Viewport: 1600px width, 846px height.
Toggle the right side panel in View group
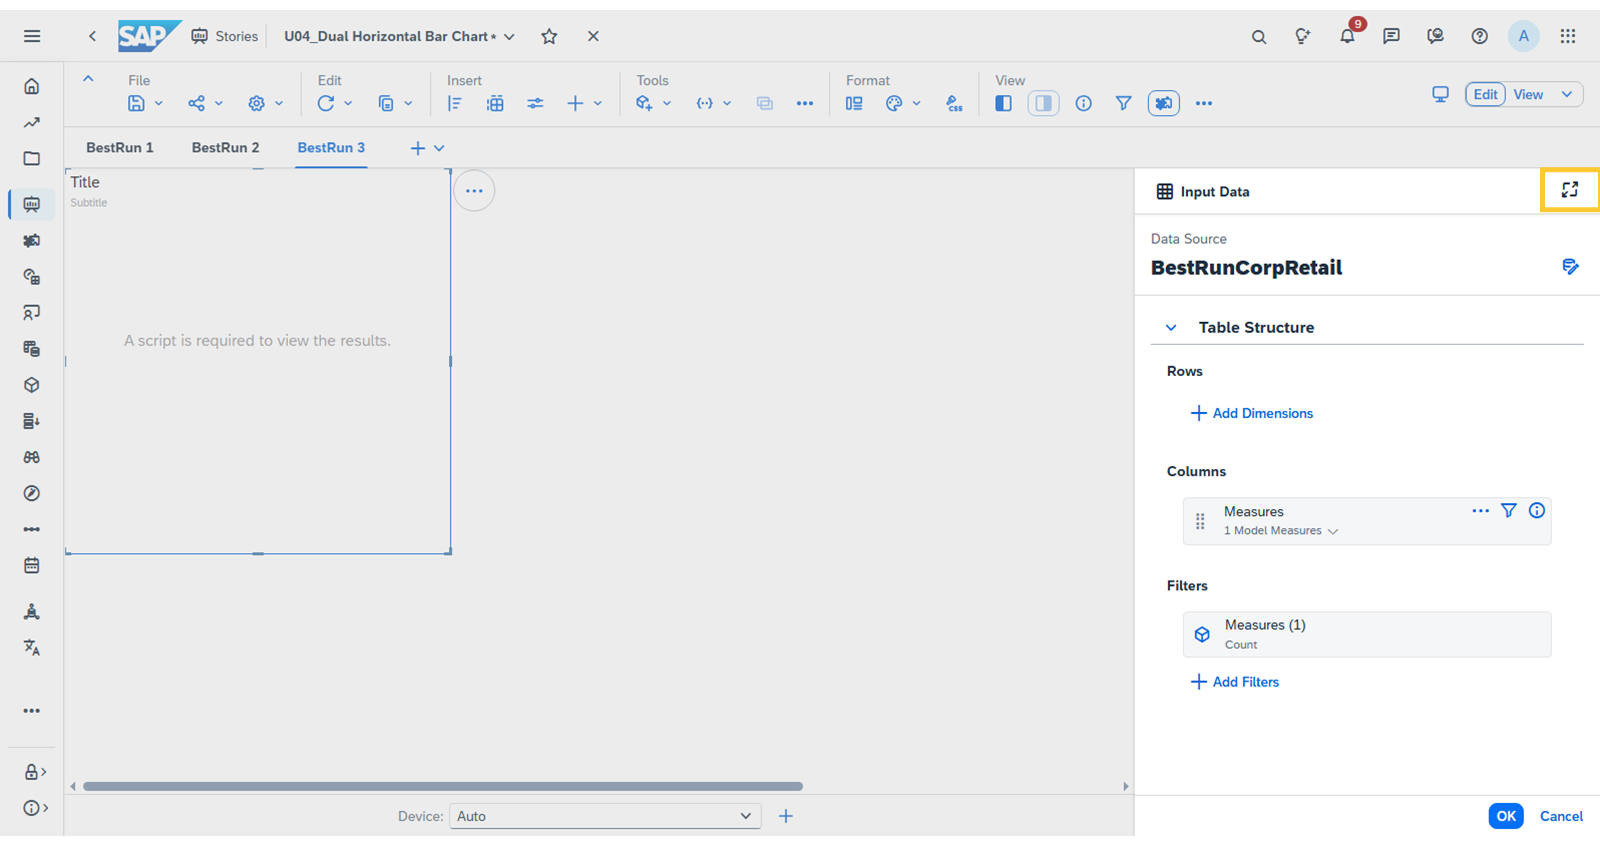(x=1043, y=103)
